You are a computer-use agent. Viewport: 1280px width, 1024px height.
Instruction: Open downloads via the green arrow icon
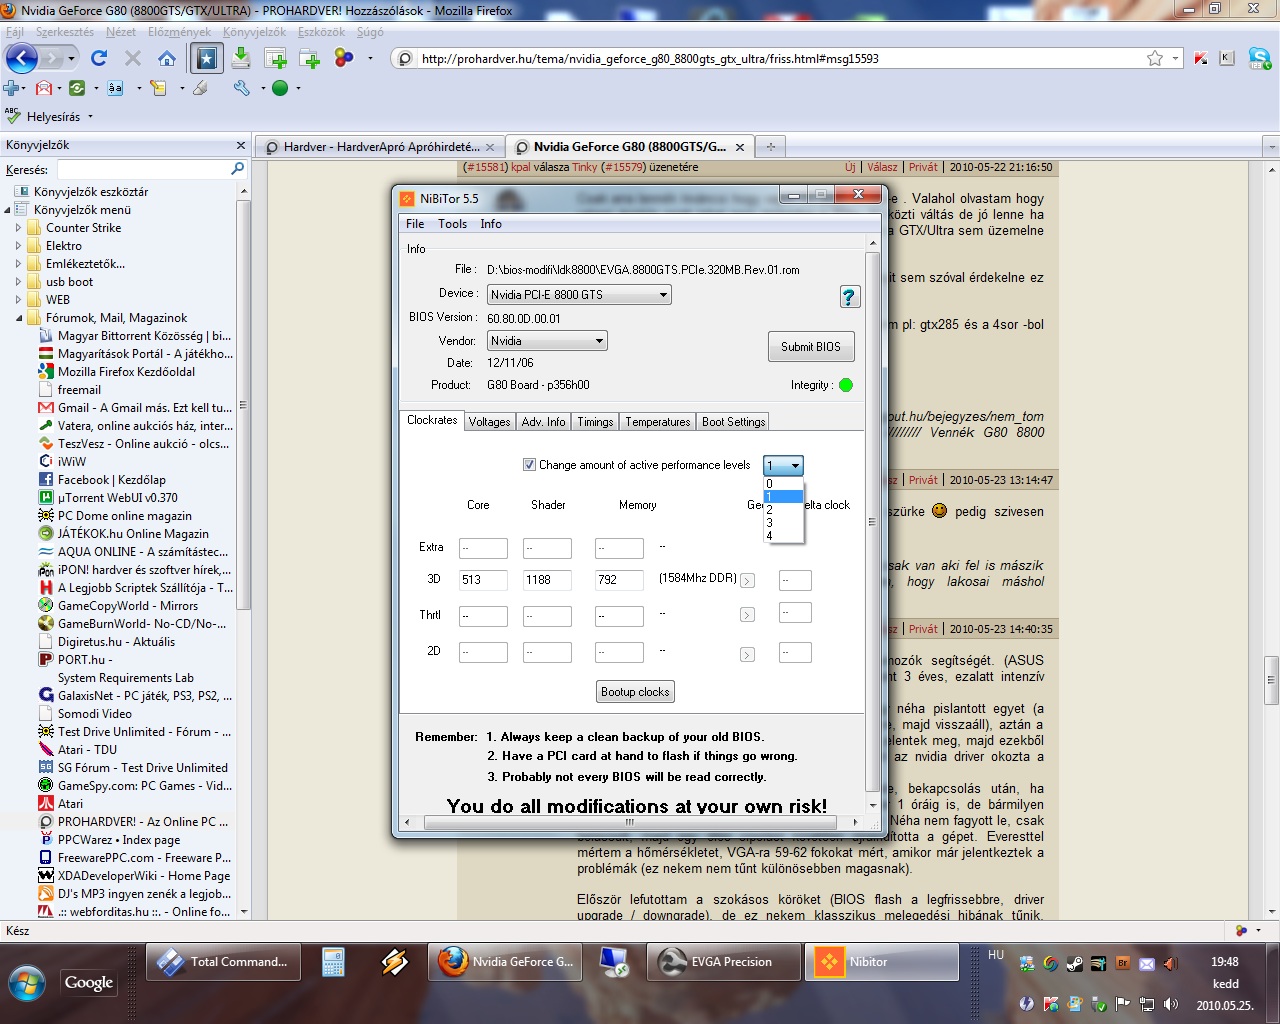tap(241, 58)
